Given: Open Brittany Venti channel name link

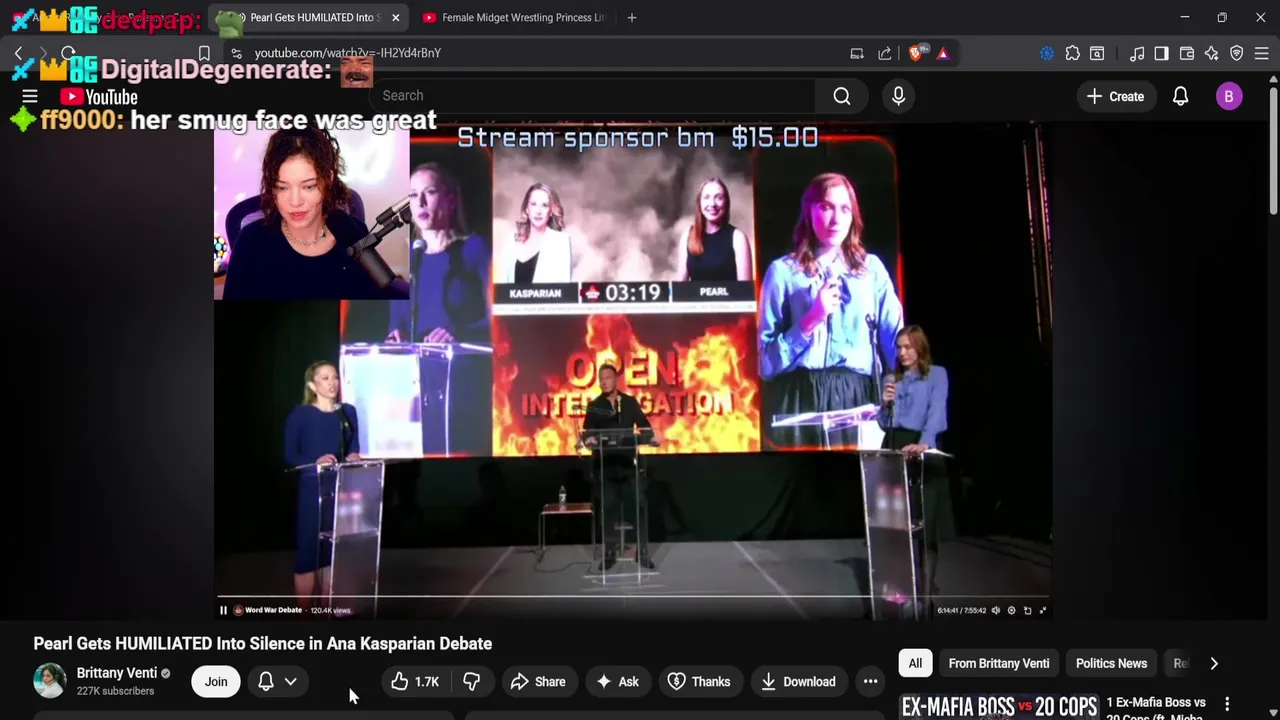Looking at the screenshot, I should coord(117,673).
